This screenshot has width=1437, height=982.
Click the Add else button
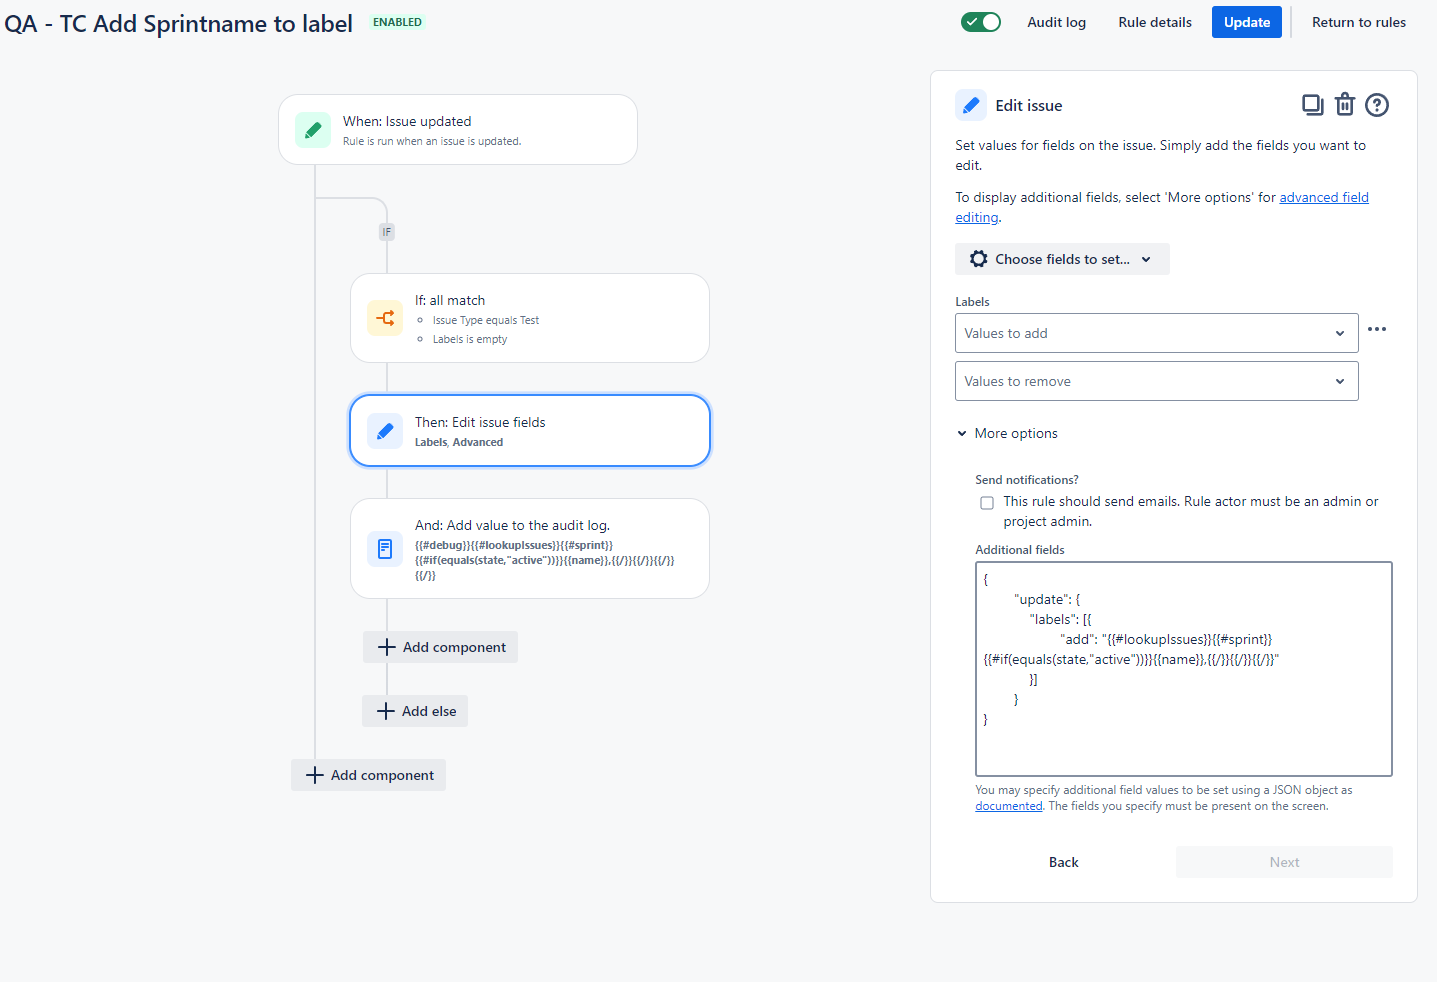415,711
